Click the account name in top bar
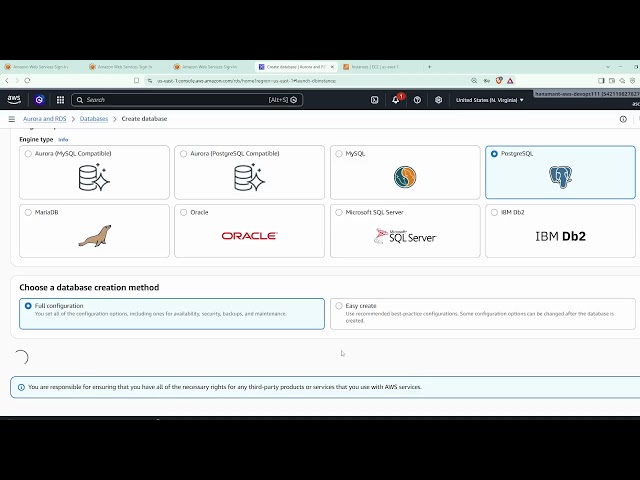This screenshot has width=640, height=480. pos(587,94)
